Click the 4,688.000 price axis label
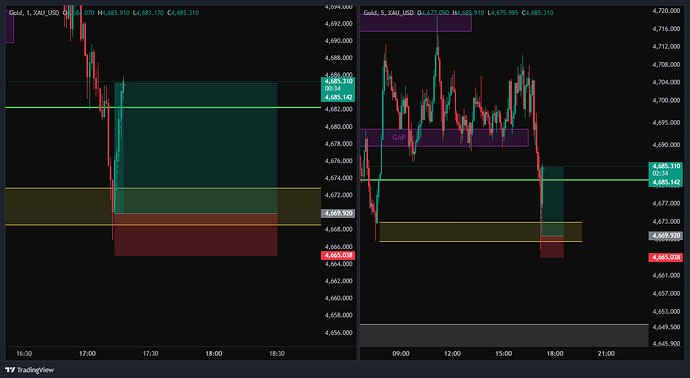The image size is (690, 378). click(x=338, y=58)
